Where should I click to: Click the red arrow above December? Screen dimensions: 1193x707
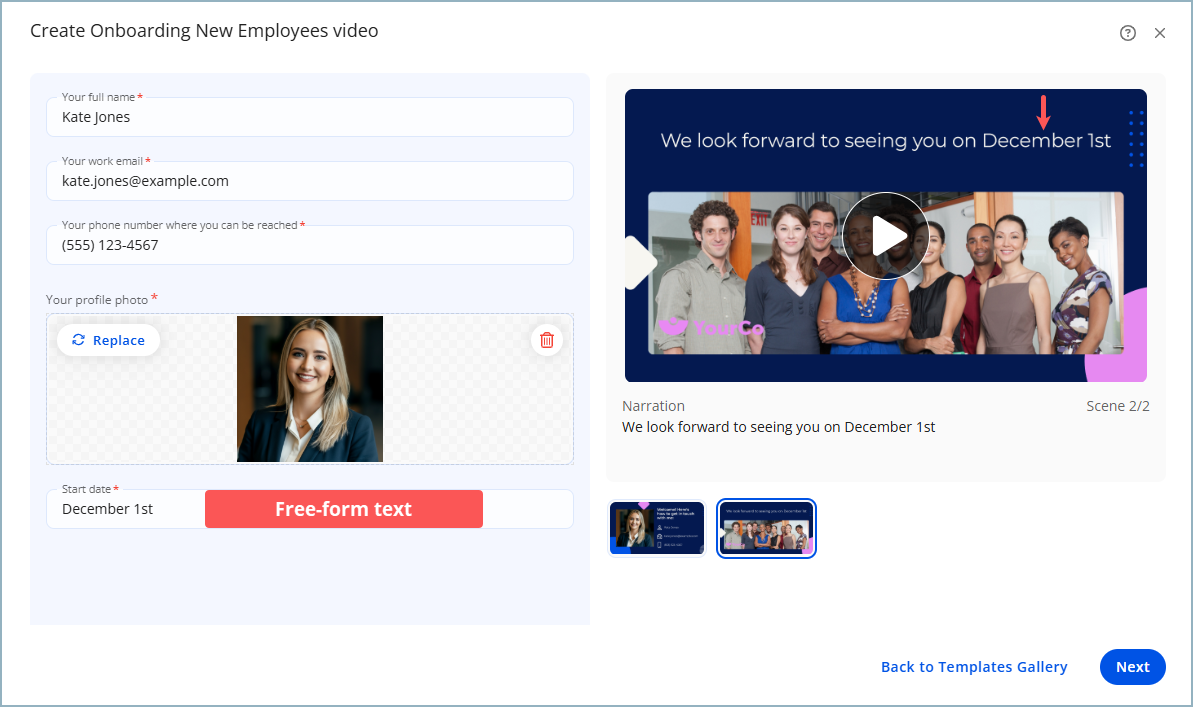pos(1043,112)
